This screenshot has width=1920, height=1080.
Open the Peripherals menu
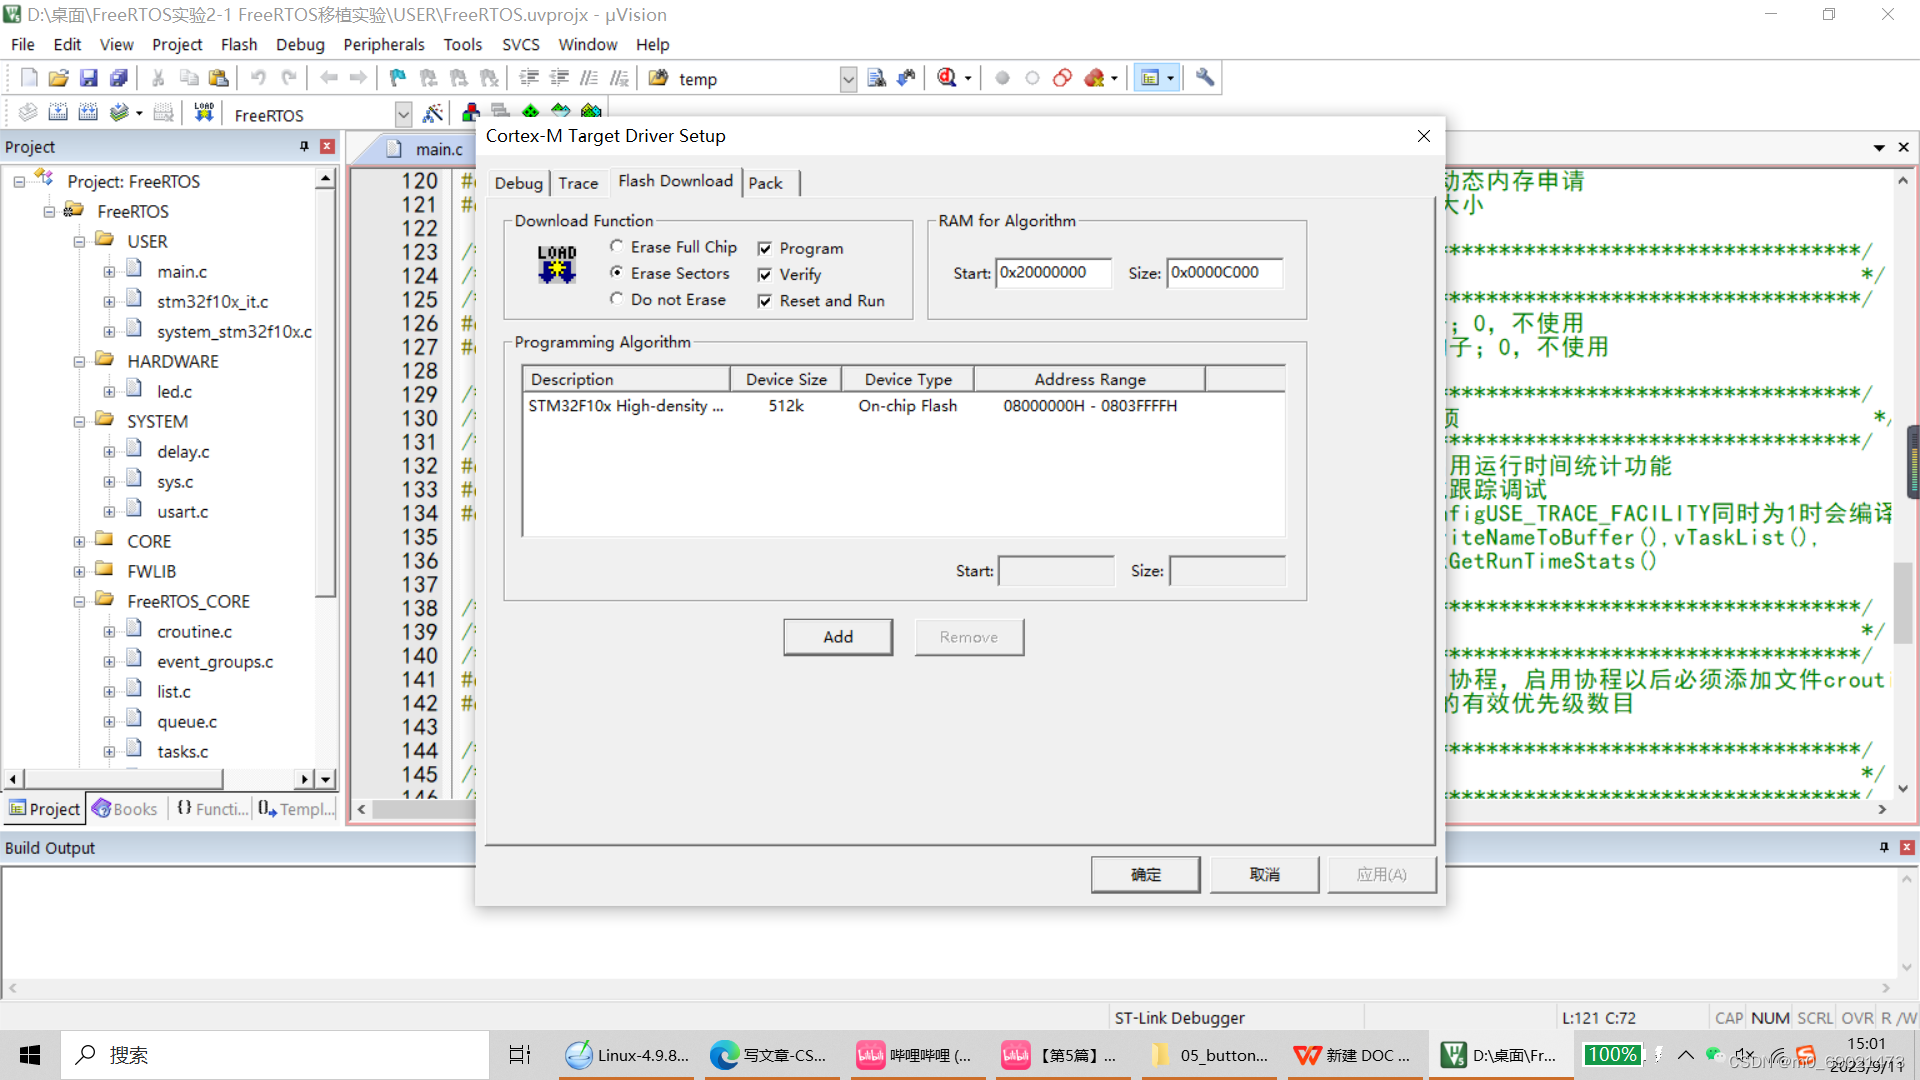coord(384,45)
